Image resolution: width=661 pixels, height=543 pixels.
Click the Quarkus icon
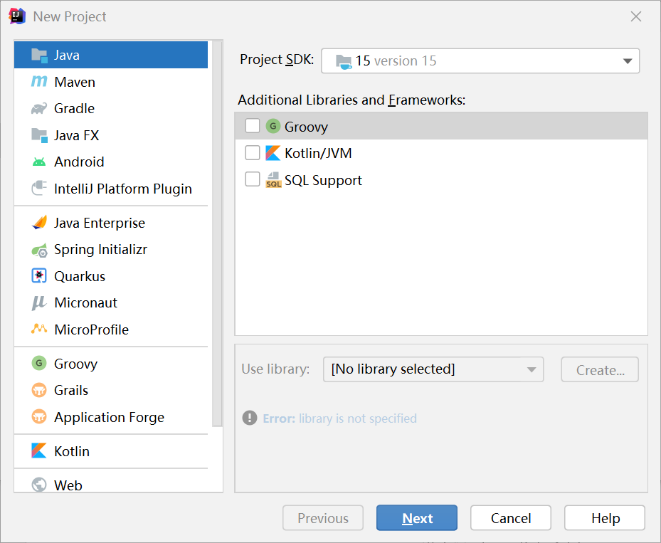[x=39, y=276]
